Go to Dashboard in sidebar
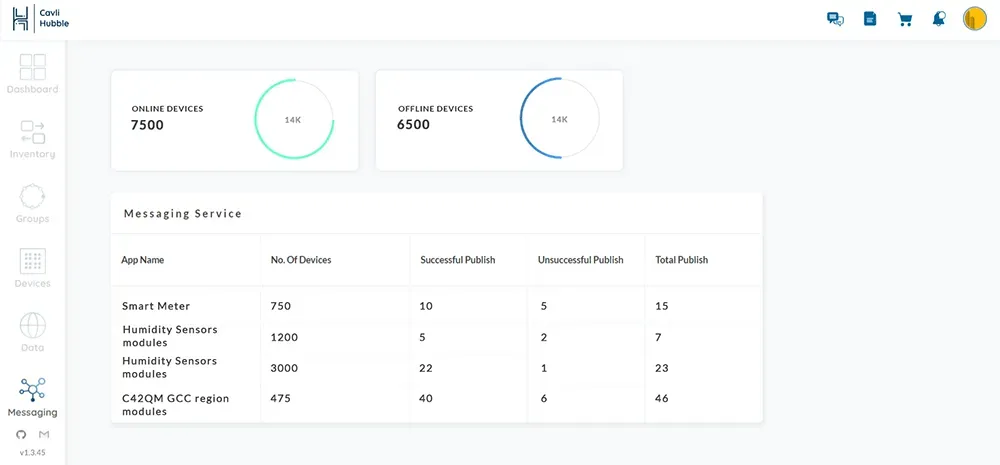 point(33,74)
